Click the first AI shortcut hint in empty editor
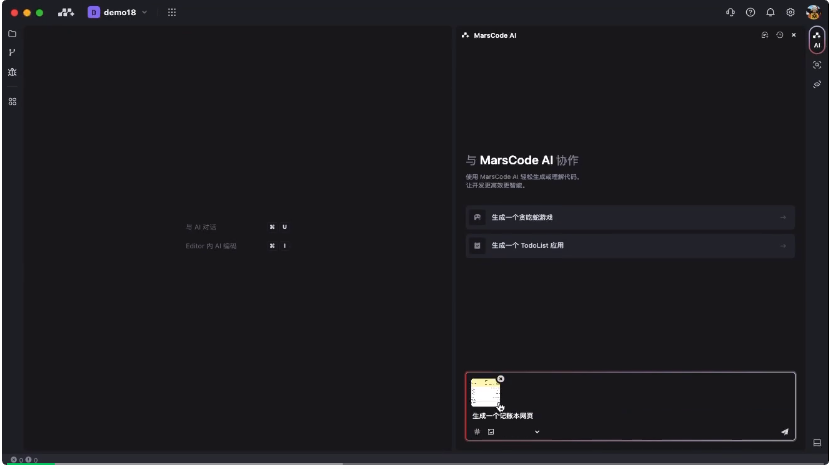831x469 pixels. 236,227
